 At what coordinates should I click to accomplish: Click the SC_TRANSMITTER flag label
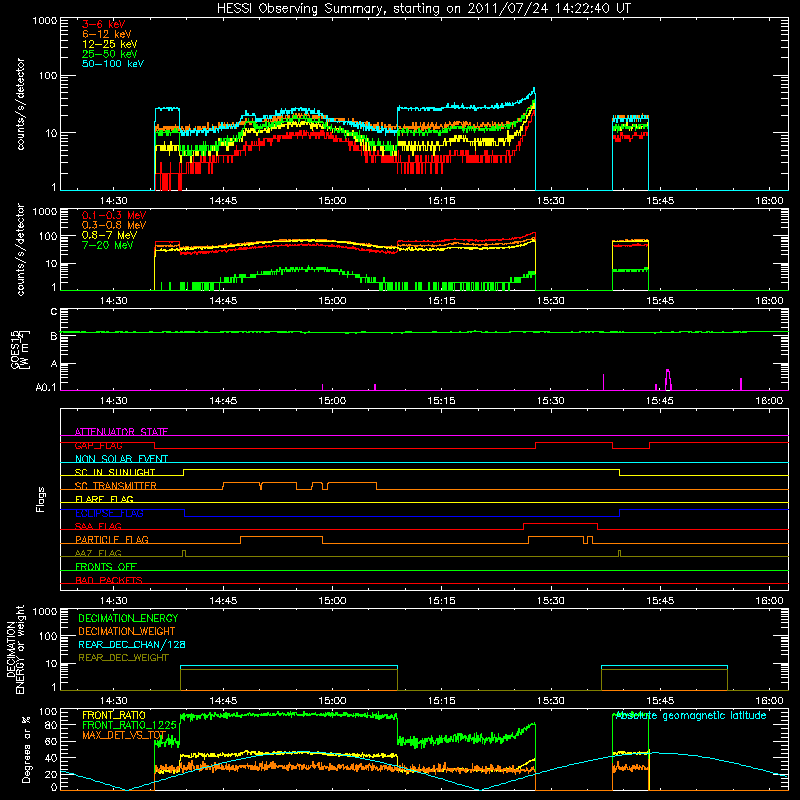click(116, 486)
